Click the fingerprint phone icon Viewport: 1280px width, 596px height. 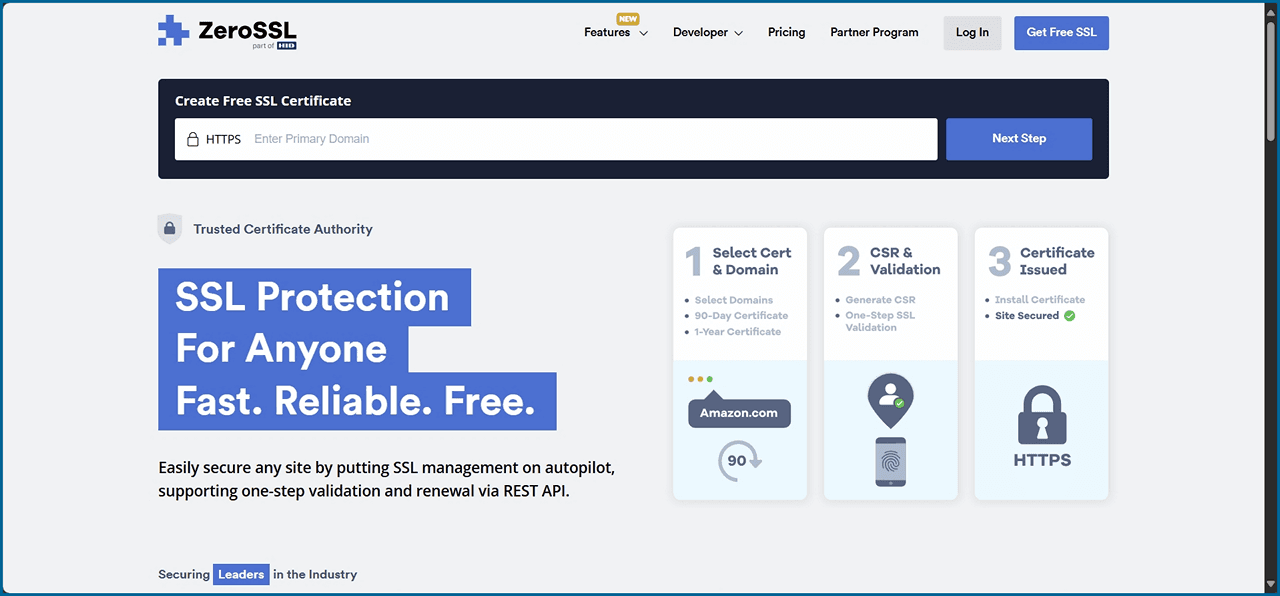point(890,462)
